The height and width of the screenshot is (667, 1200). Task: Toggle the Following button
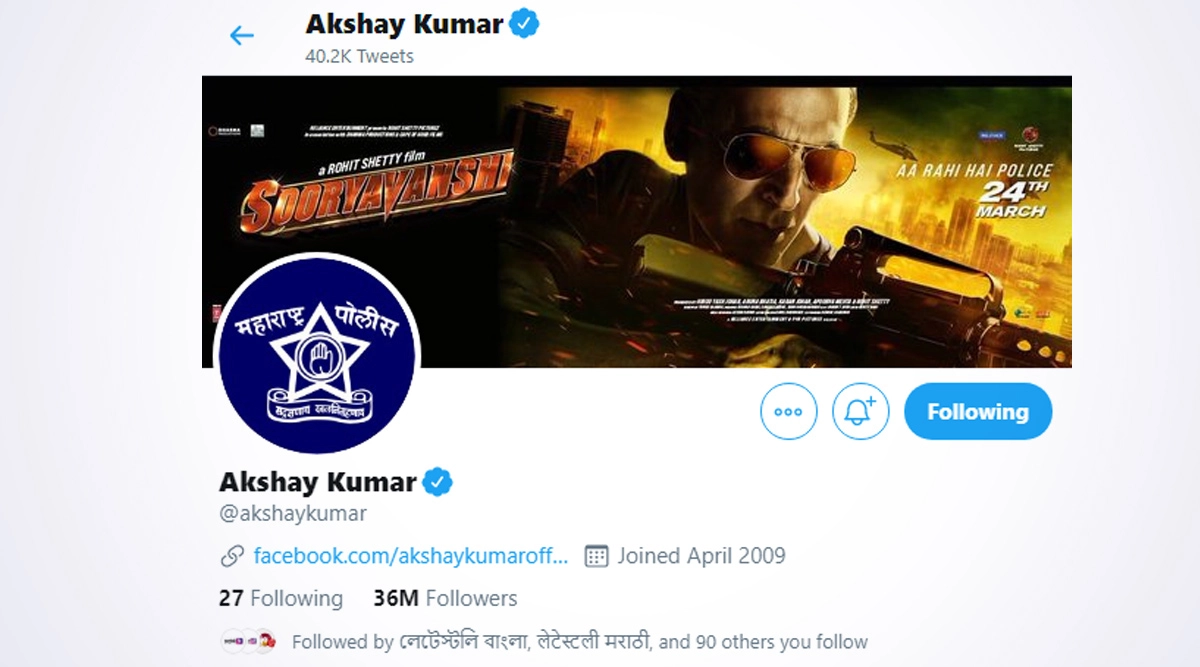(x=977, y=411)
